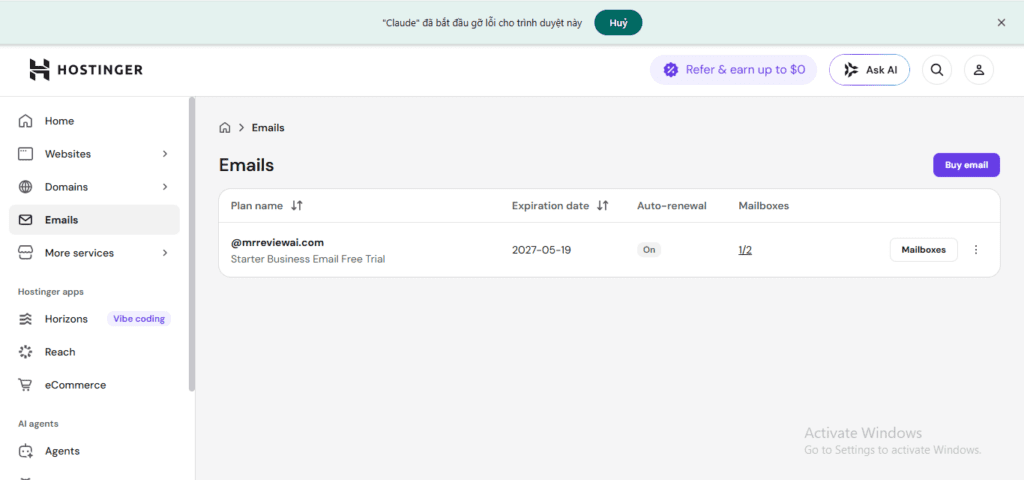The image size is (1024, 480).
Task: Click the Huỷ button in banner
Action: pos(618,23)
